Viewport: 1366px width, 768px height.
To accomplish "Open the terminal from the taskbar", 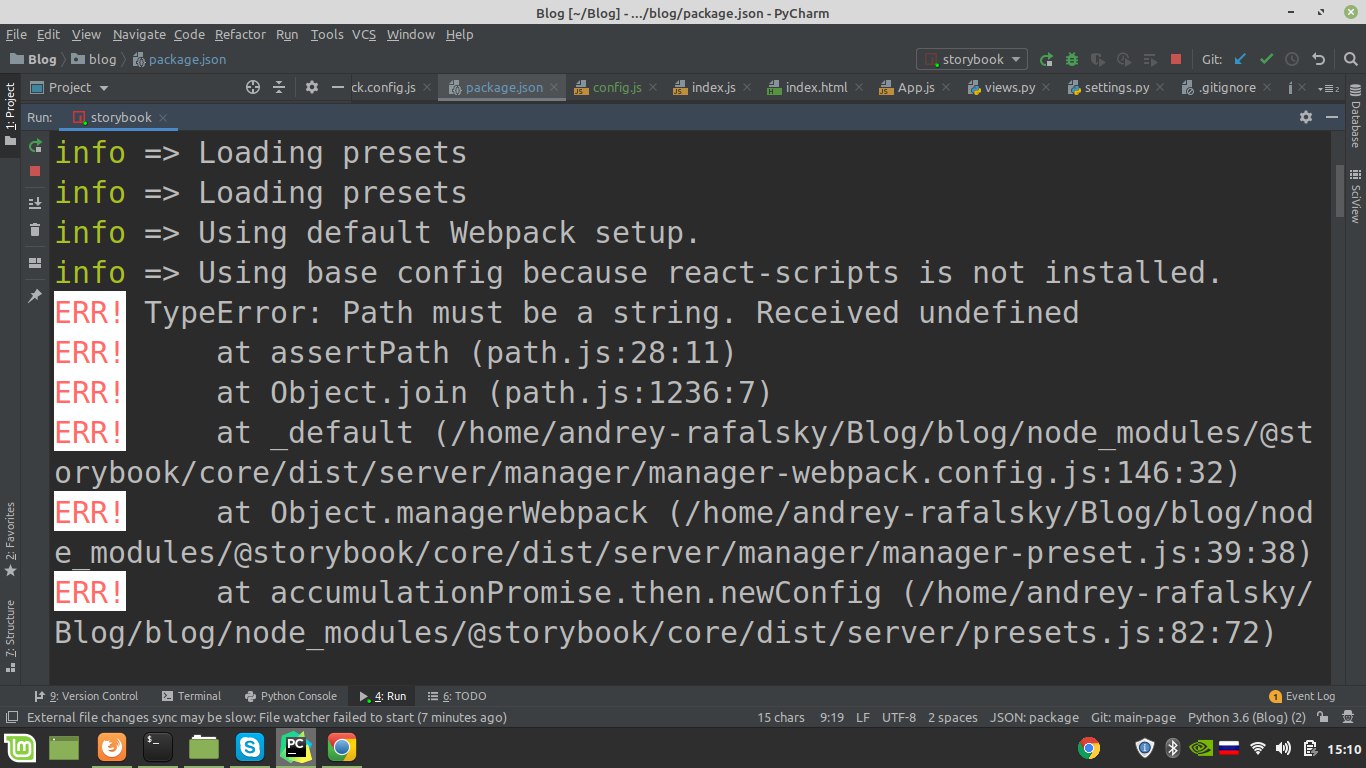I will coord(157,747).
